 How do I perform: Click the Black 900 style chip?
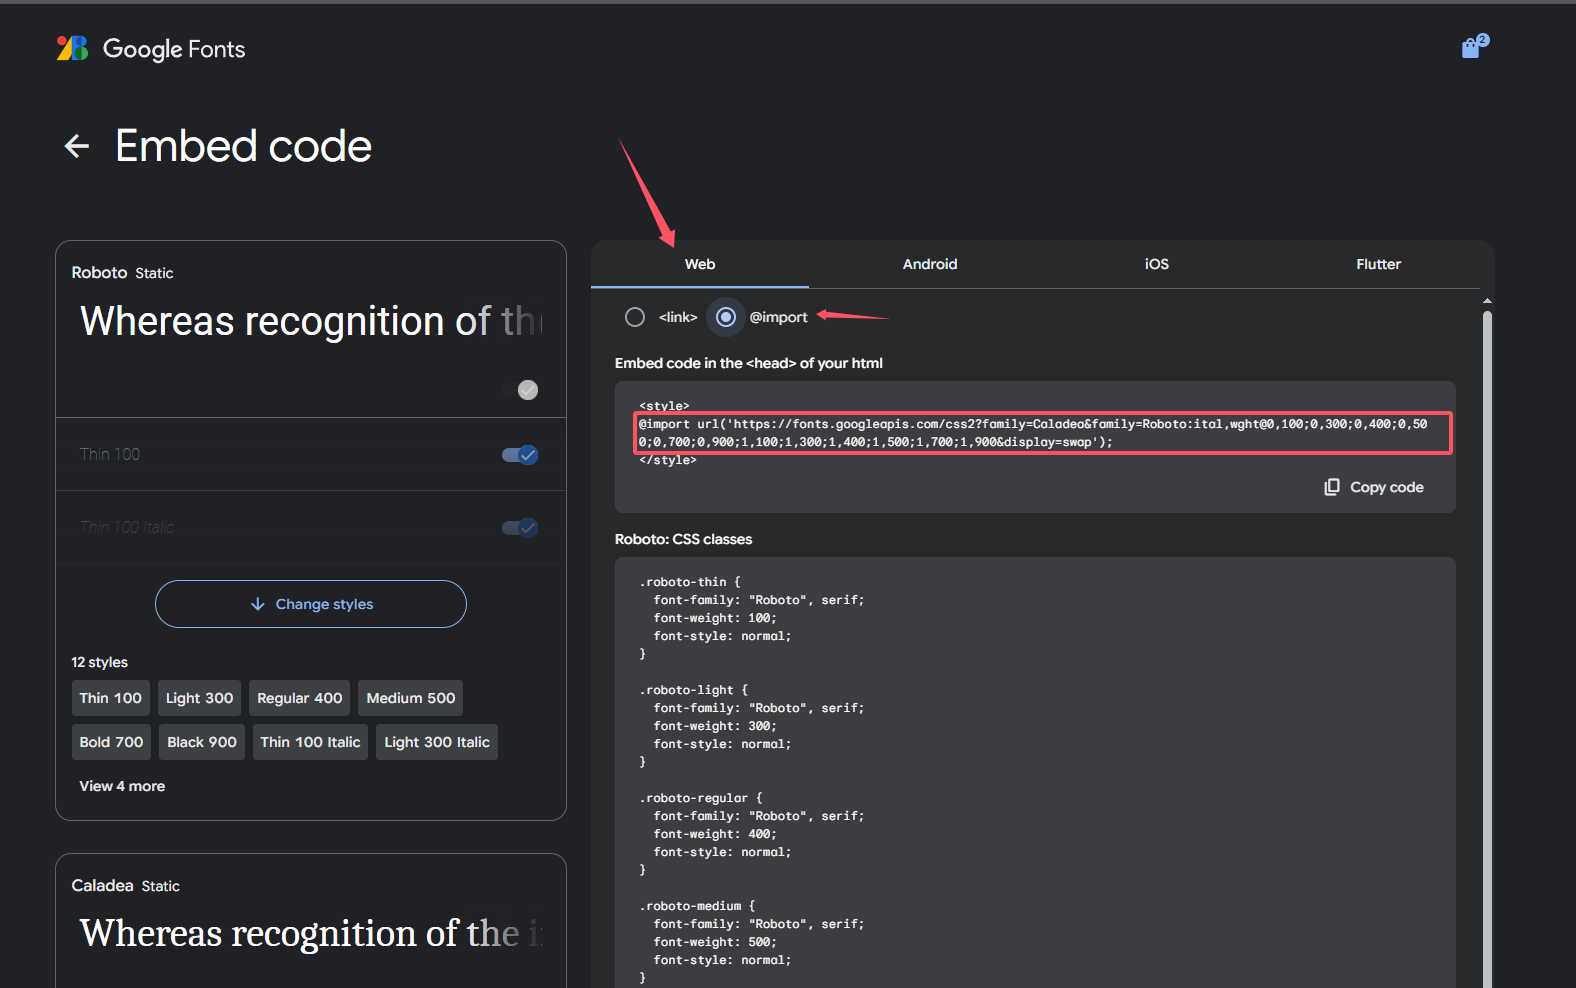(202, 742)
